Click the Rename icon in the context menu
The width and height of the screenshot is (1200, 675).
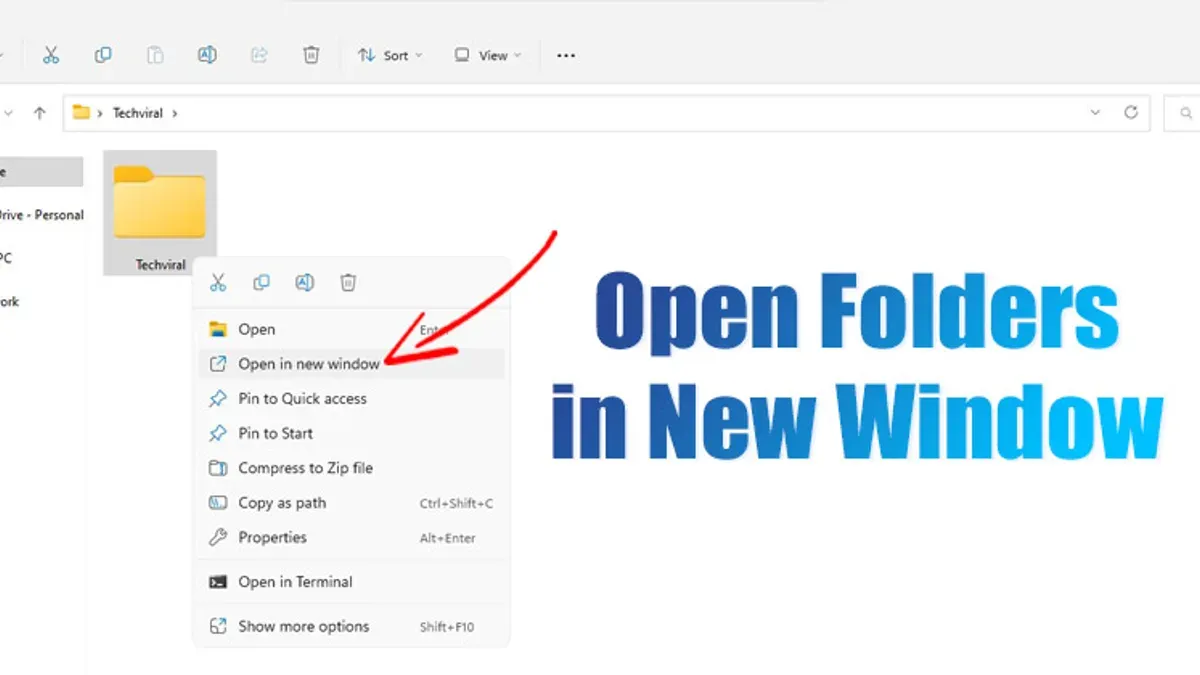[x=305, y=283]
